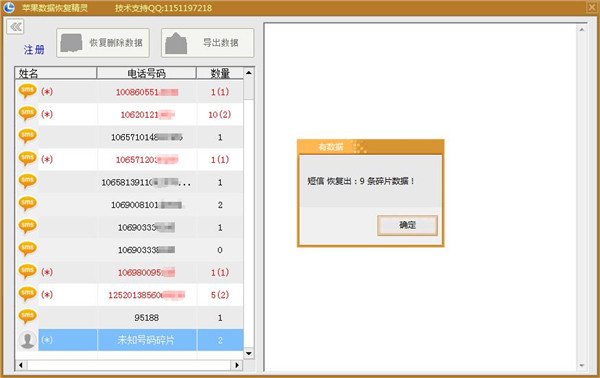Sort by the 姓名 column header
The width and height of the screenshot is (600, 378).
(x=56, y=73)
